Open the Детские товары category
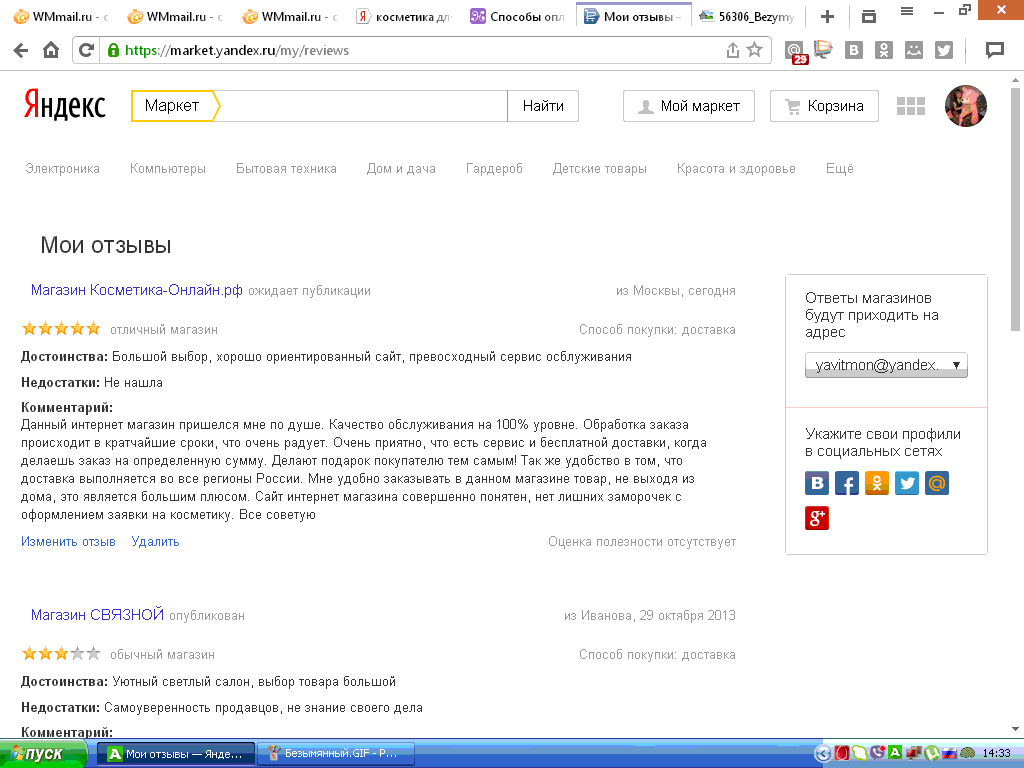Screen dimensions: 1024x768 coord(600,168)
